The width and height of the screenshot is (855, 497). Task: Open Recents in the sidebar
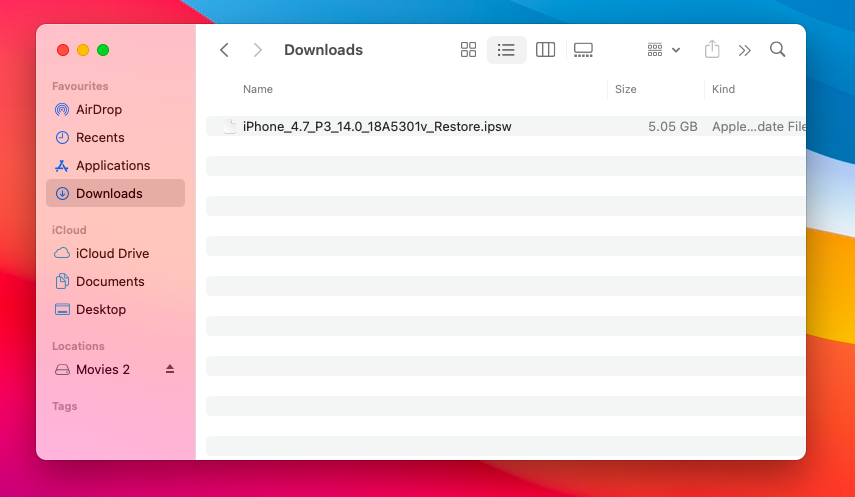coord(115,137)
